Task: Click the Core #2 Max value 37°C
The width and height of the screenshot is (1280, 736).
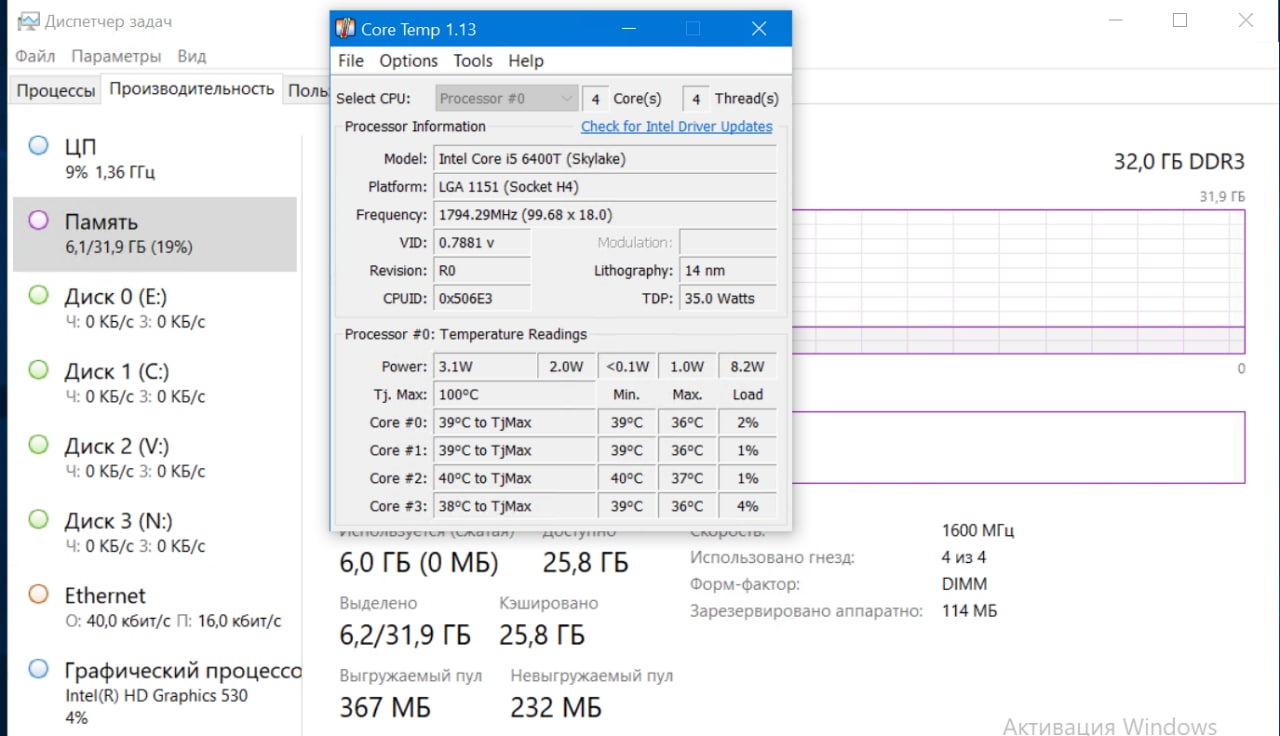Action: 687,479
